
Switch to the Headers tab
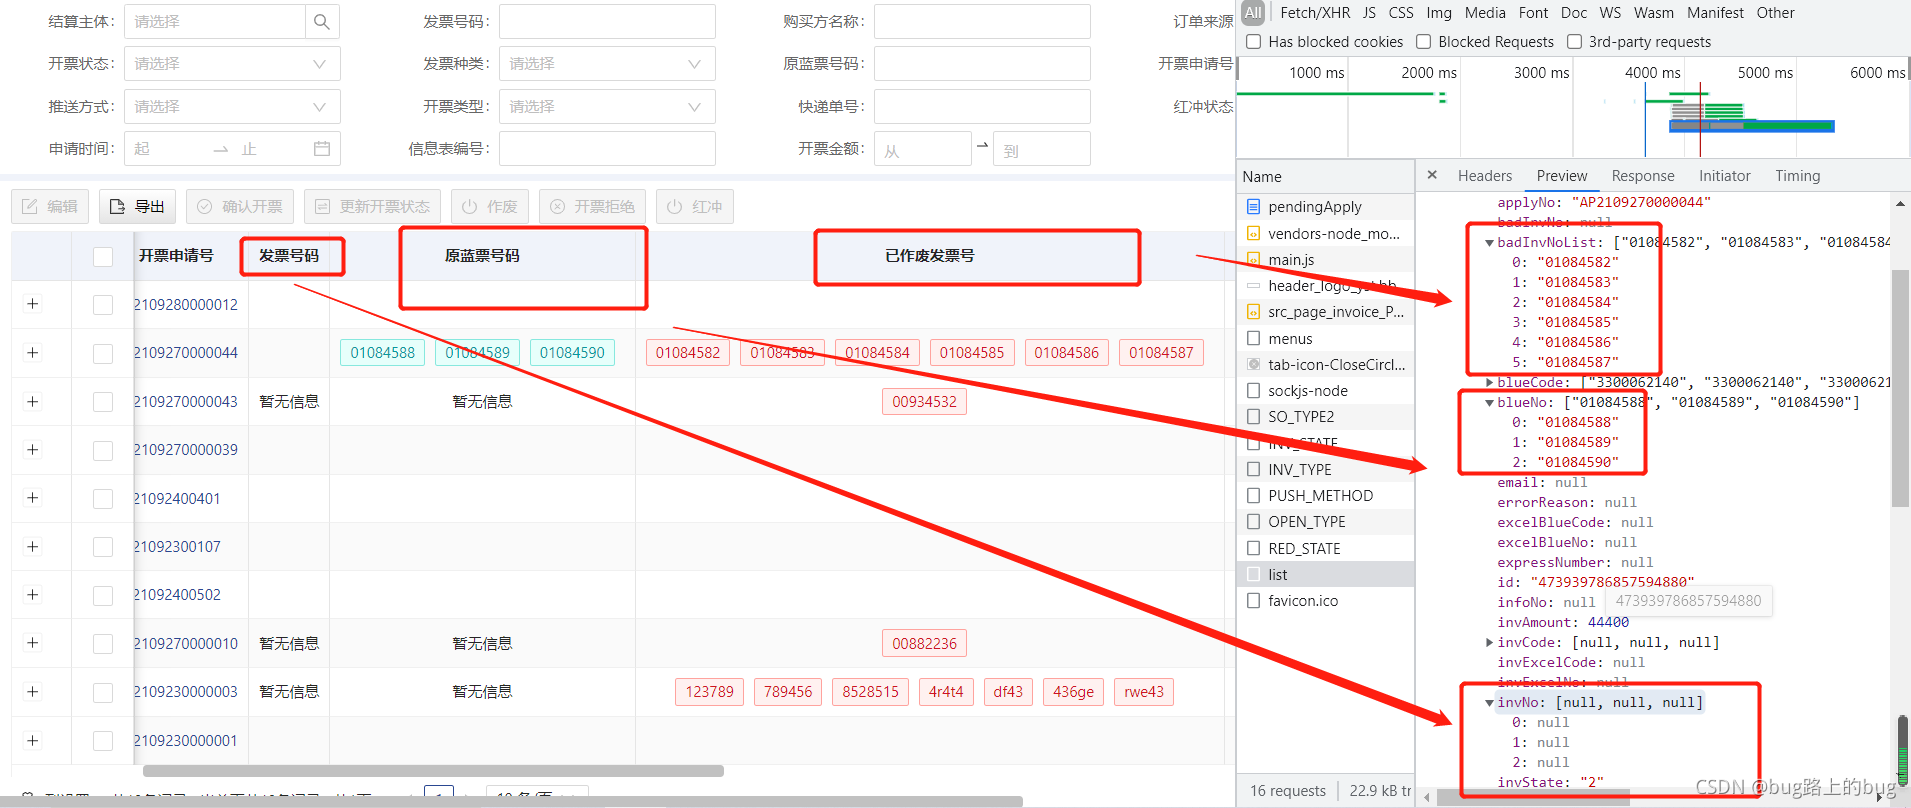tap(1484, 176)
